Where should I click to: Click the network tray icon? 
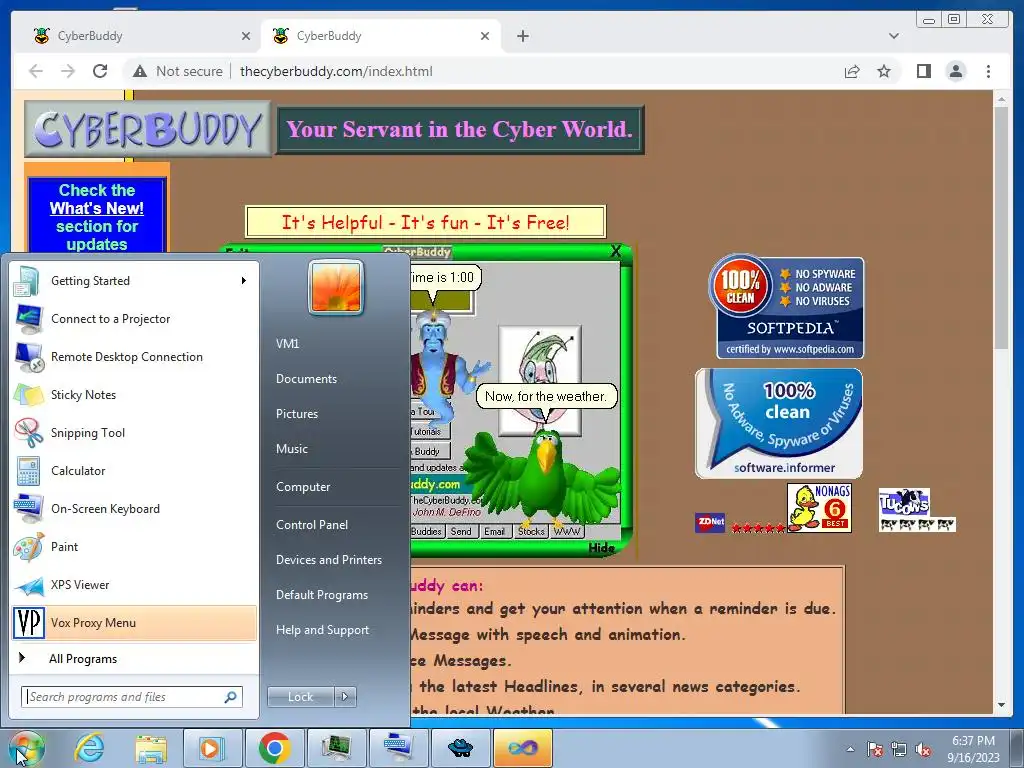point(899,749)
